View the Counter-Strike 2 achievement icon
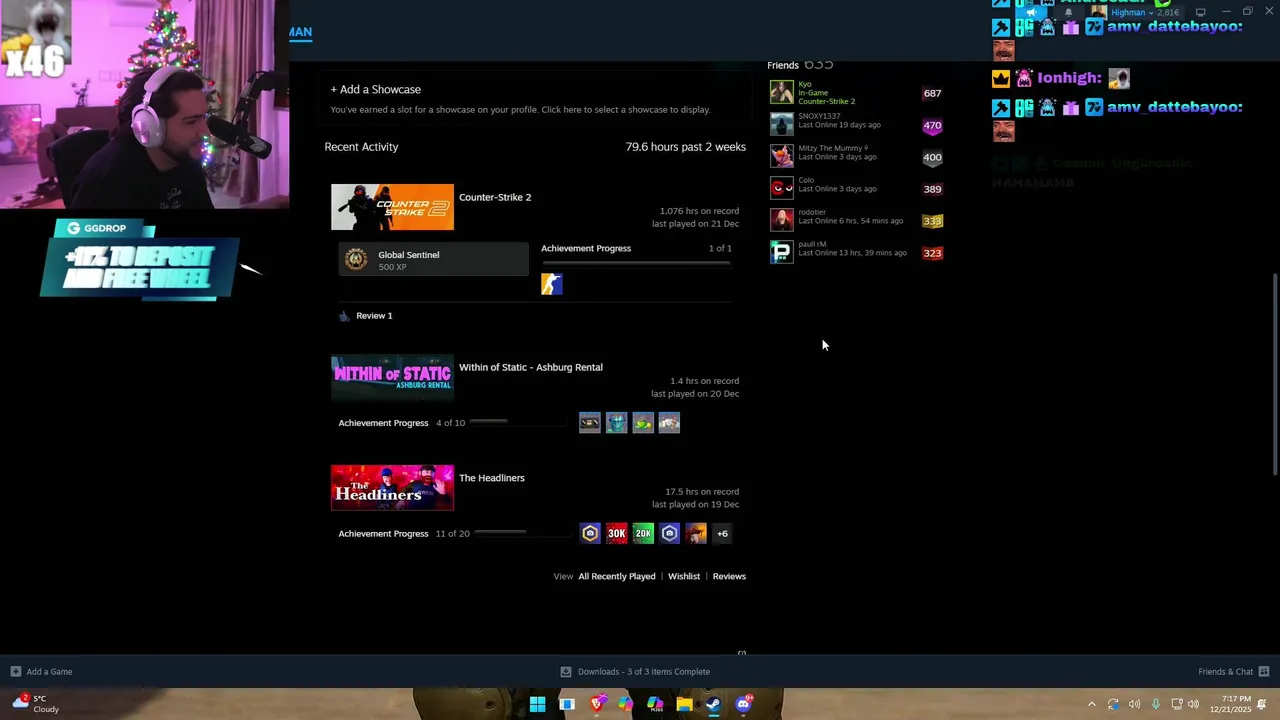Screen dimensions: 1280x720 (x=552, y=285)
